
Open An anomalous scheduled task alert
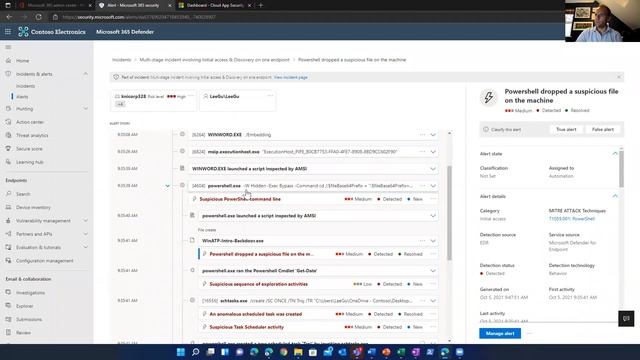(x=256, y=314)
